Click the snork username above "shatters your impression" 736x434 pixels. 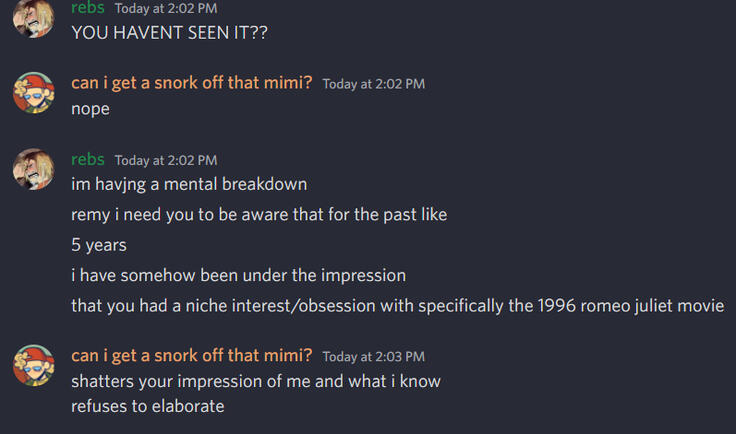191,355
